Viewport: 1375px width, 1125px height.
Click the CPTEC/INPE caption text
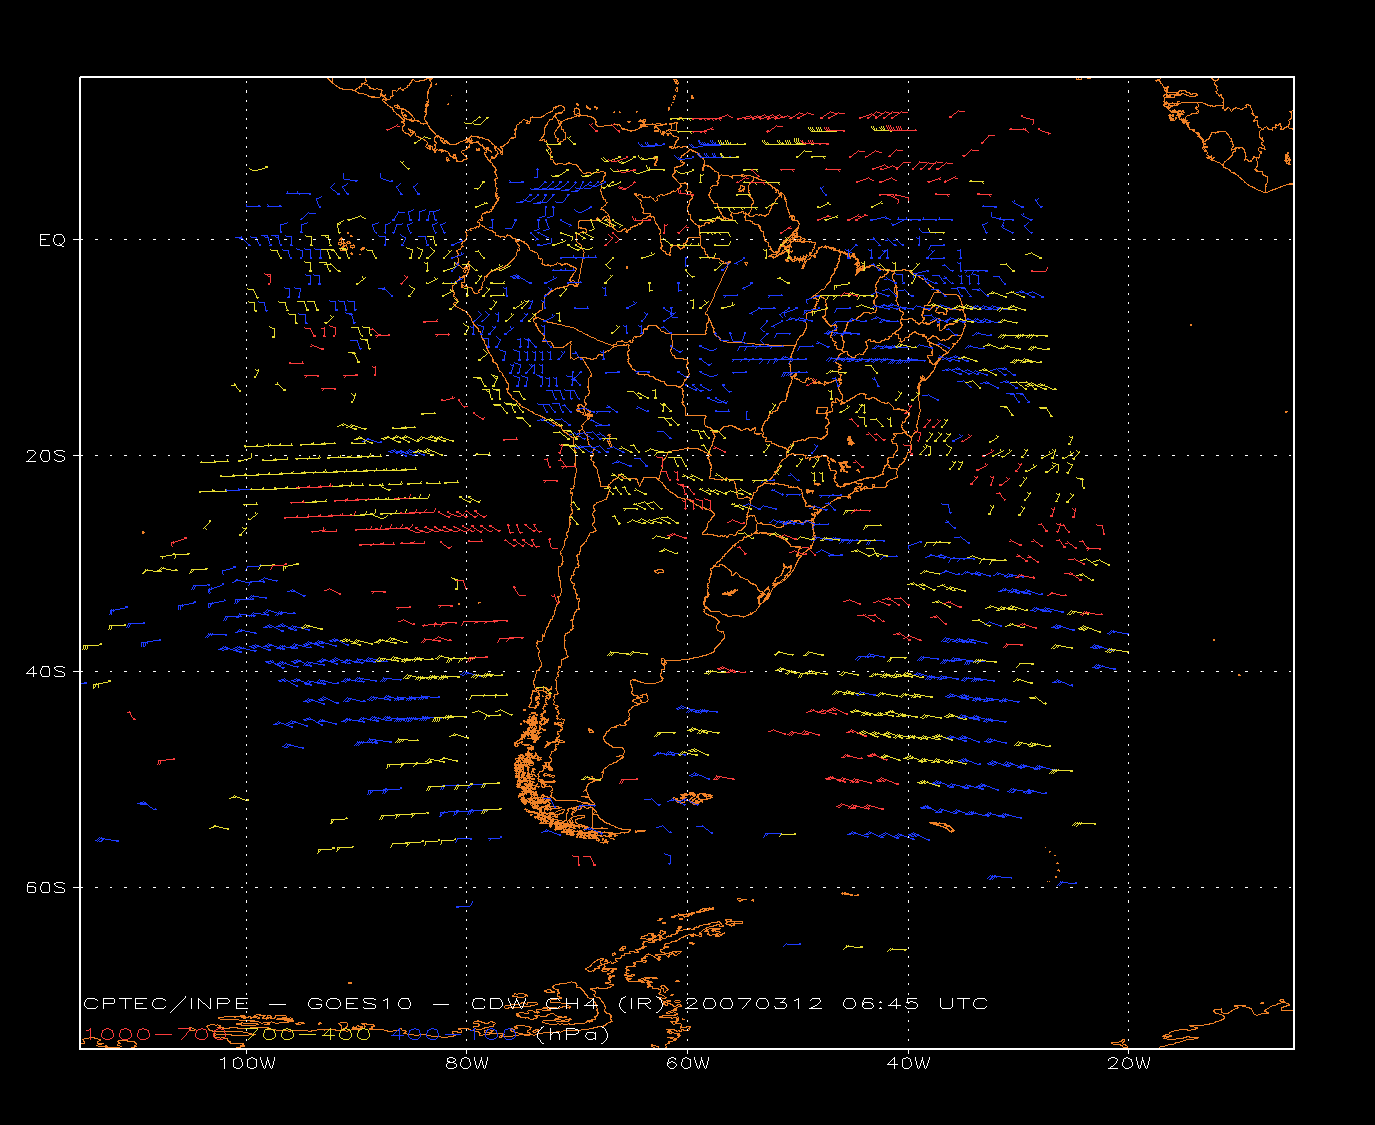pos(166,1003)
